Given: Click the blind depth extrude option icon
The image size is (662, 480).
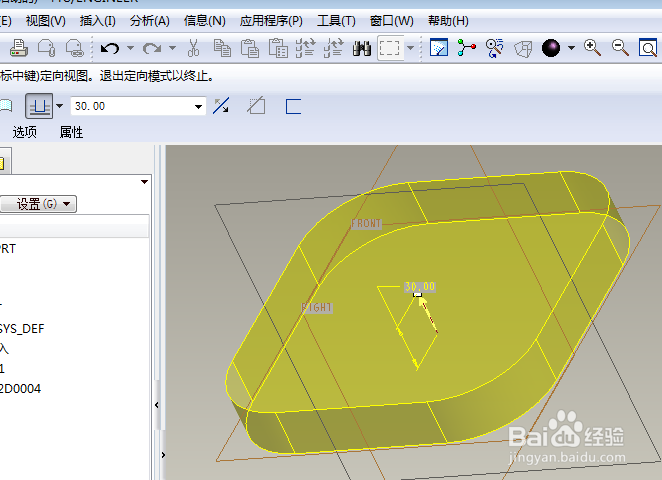Looking at the screenshot, I should [x=39, y=106].
